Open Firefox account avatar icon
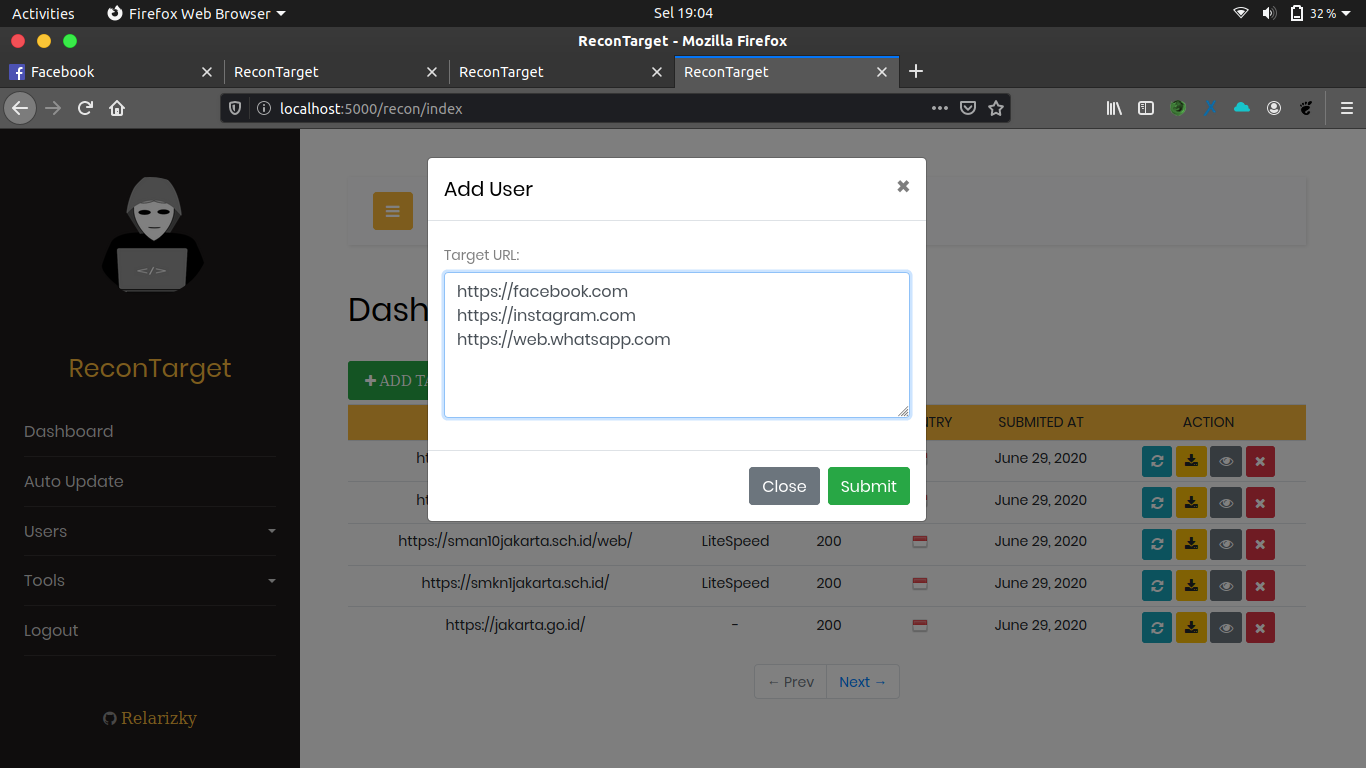Screen dimensions: 1366x768 [x=1274, y=108]
